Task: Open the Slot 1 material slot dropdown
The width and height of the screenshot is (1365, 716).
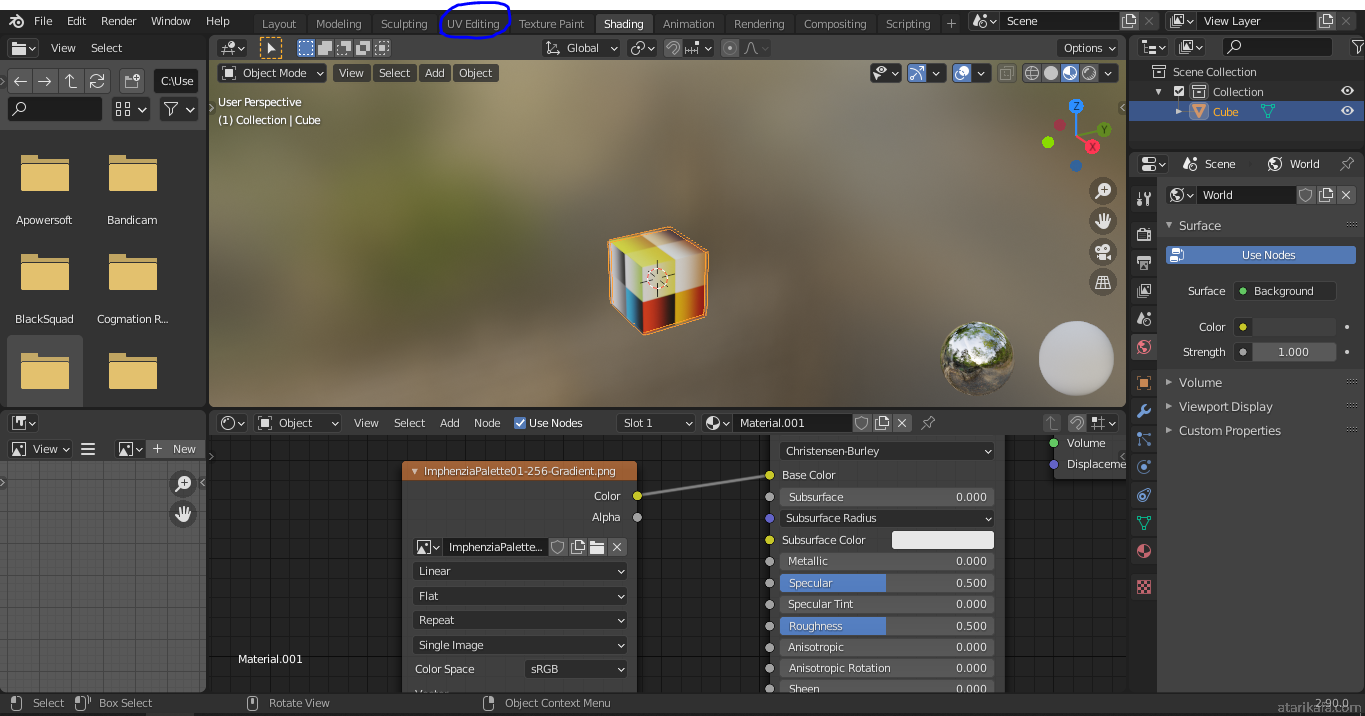Action: point(656,423)
